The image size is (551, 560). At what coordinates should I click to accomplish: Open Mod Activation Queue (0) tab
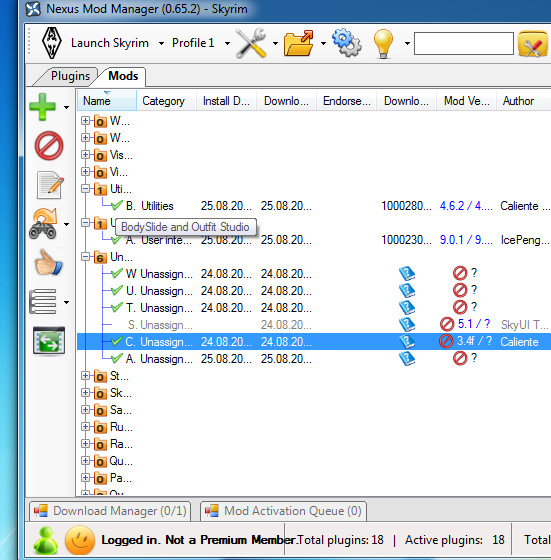[284, 511]
